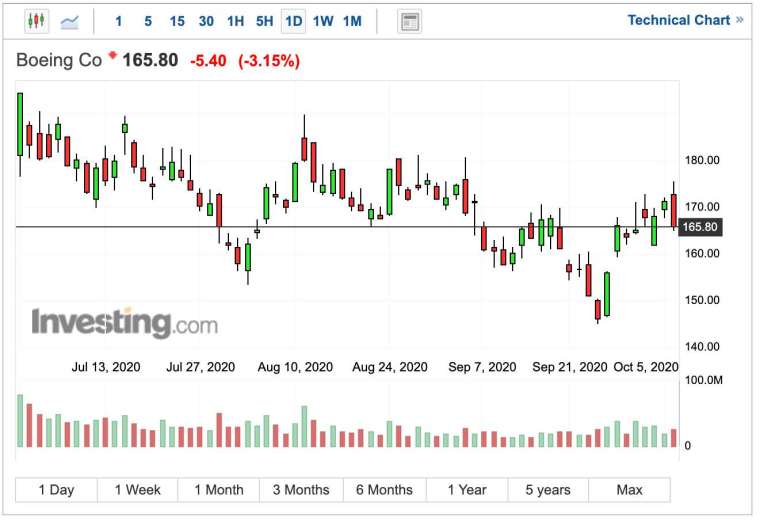The image size is (760, 521).
Task: Show the 3 Months range
Action: pyautogui.click(x=301, y=490)
